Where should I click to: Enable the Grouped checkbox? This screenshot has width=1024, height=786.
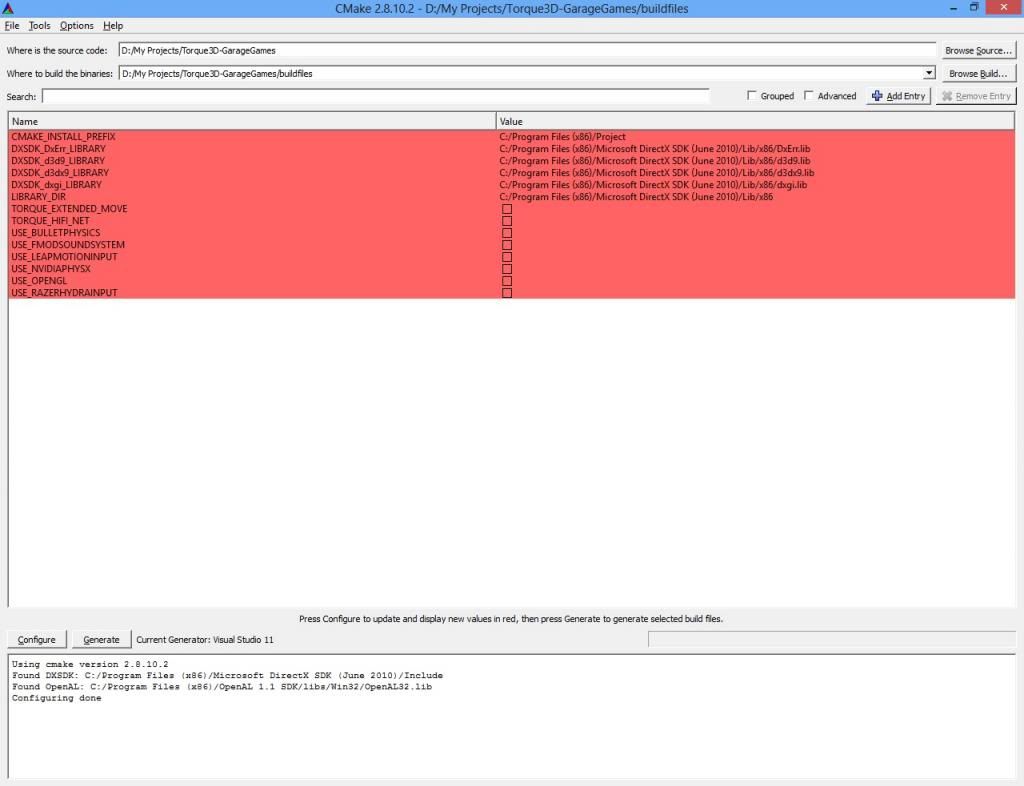pyautogui.click(x=753, y=96)
